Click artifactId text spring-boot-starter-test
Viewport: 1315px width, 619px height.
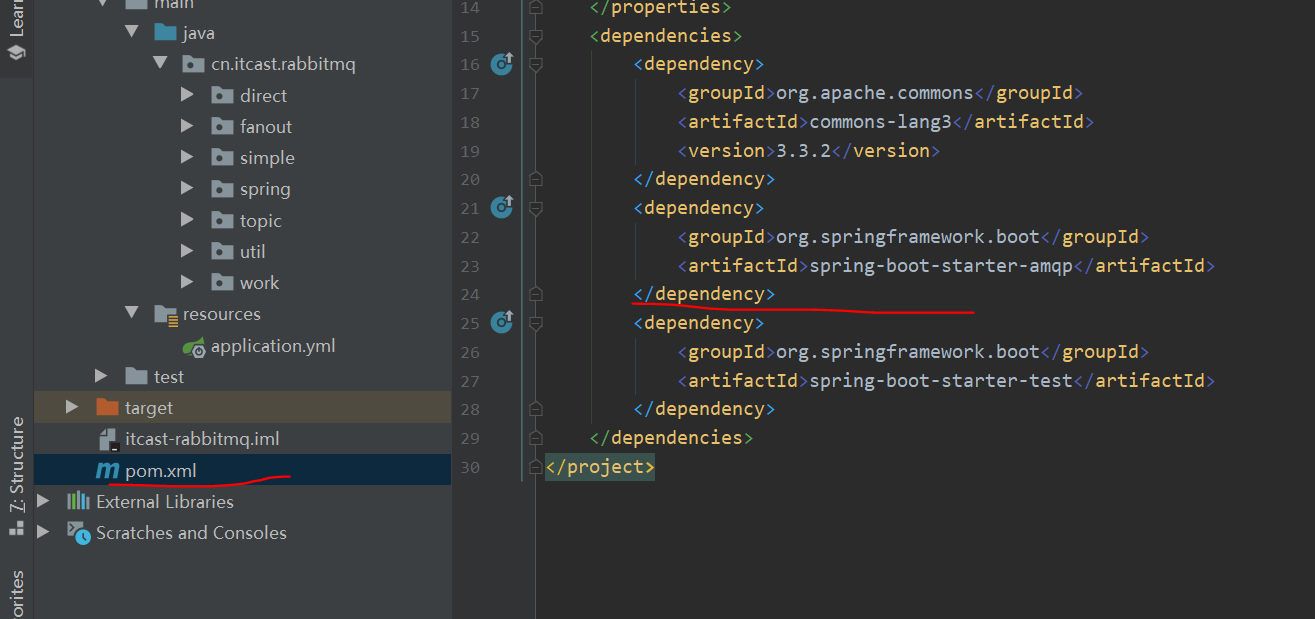tap(941, 381)
